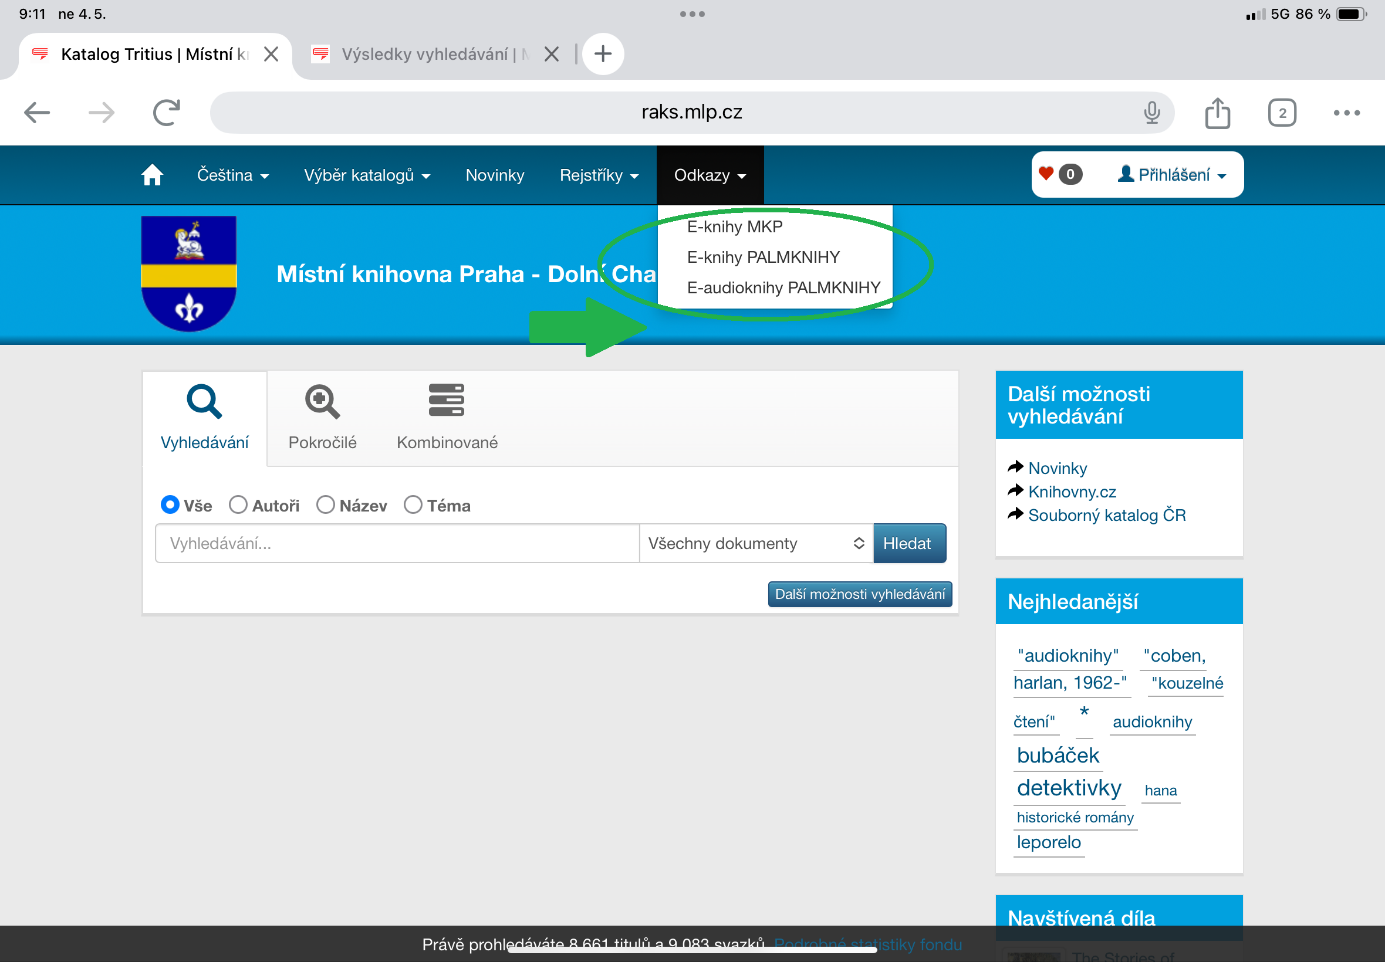The width and height of the screenshot is (1385, 962).
Task: Select the Autoři radio button
Action: 238,505
